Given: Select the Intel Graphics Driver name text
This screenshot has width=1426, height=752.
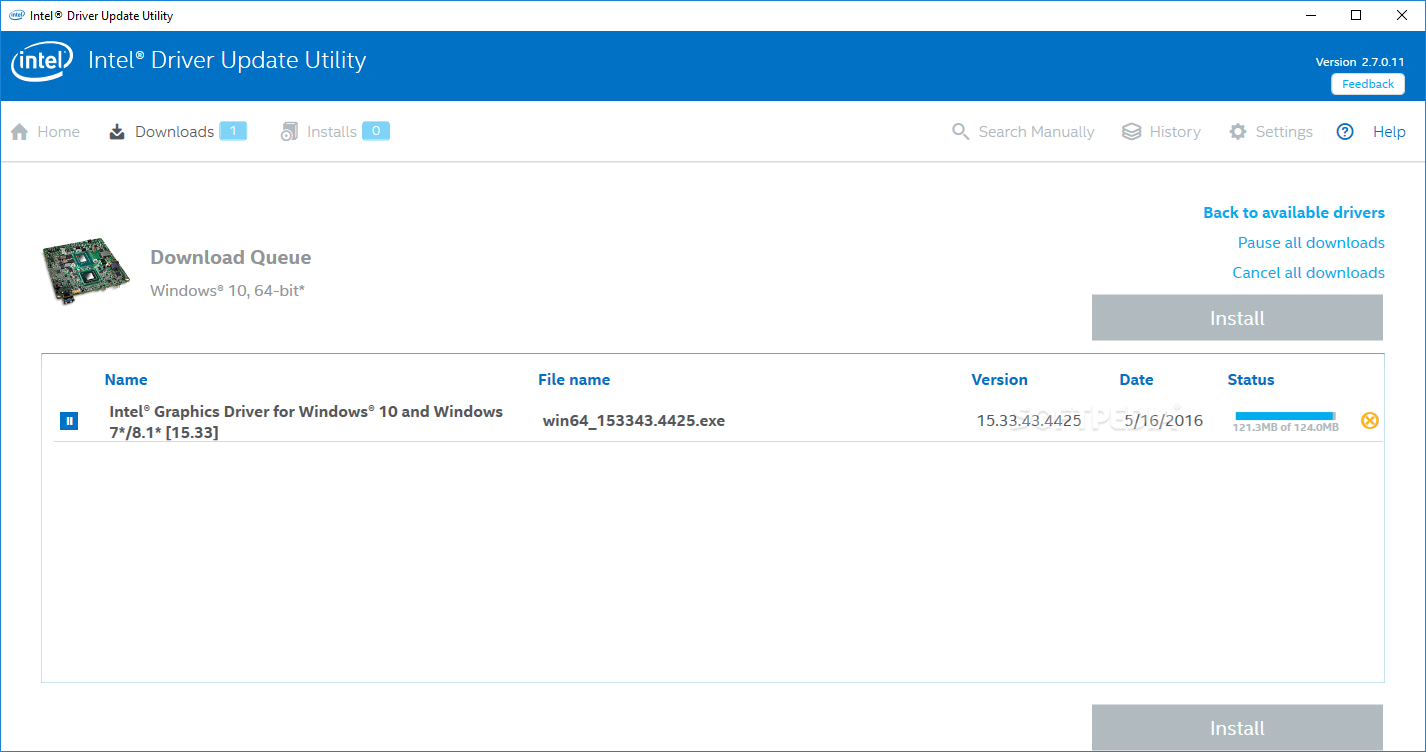Looking at the screenshot, I should point(306,422).
